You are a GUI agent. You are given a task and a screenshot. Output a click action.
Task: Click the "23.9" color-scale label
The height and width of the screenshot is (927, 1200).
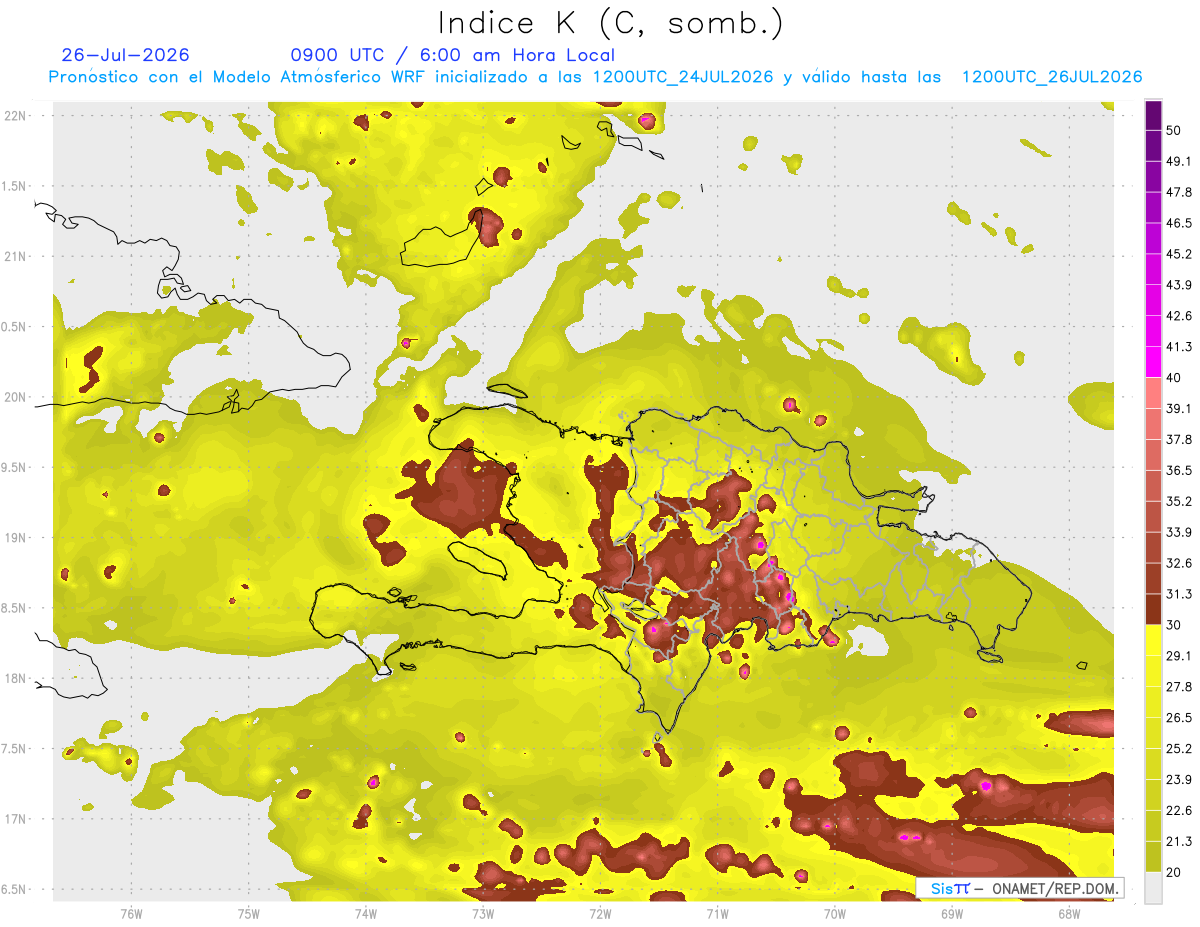1179,781
